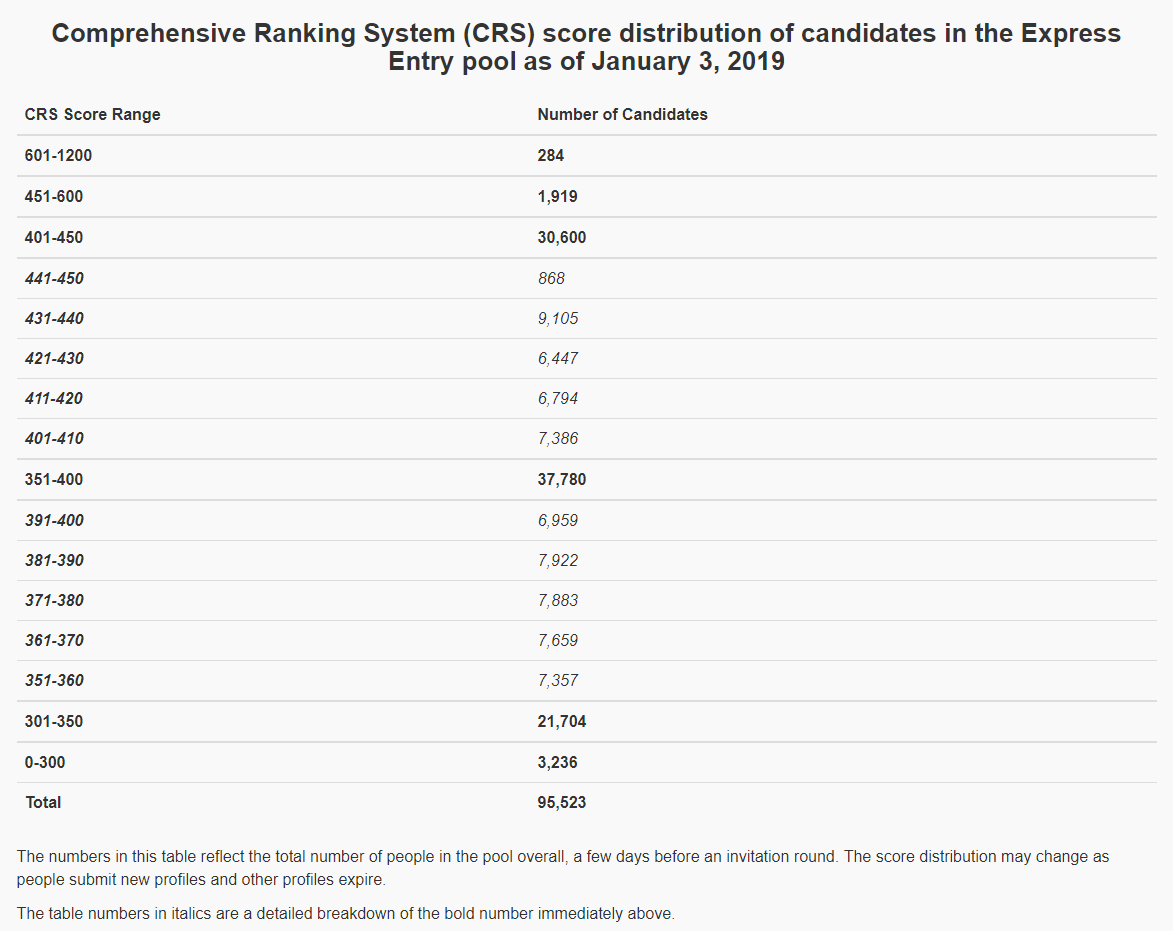Click the 37,780 bold count
Image resolution: width=1173 pixels, height=931 pixels.
point(562,479)
